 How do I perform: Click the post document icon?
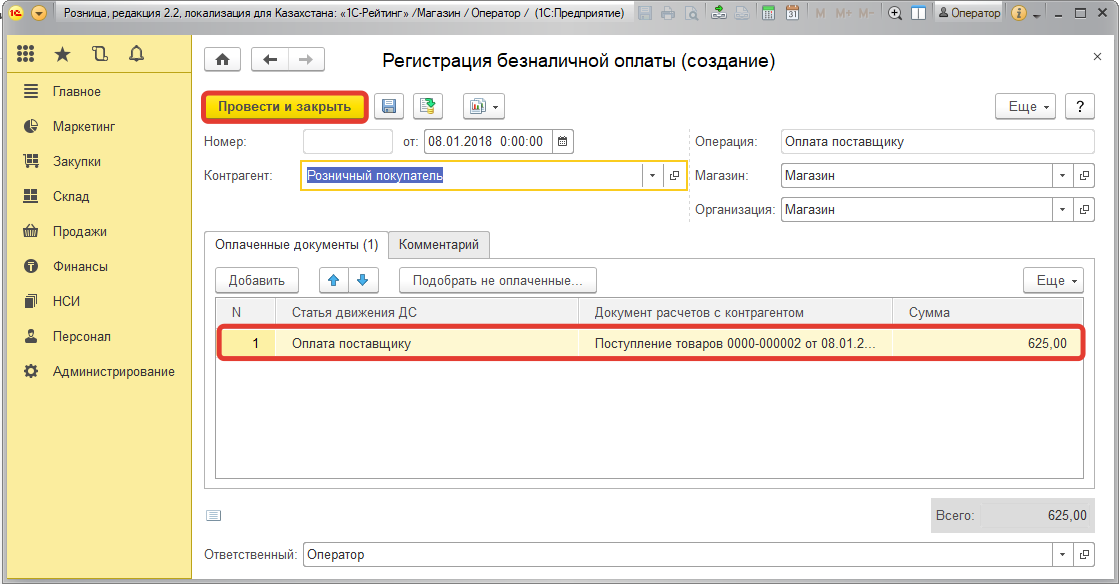pyautogui.click(x=428, y=107)
